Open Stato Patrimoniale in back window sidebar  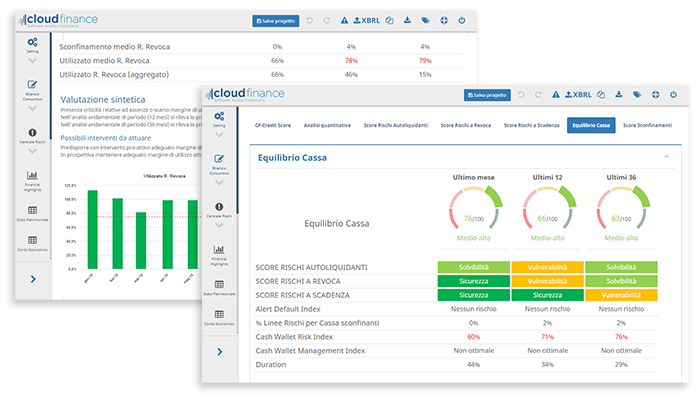(x=33, y=213)
